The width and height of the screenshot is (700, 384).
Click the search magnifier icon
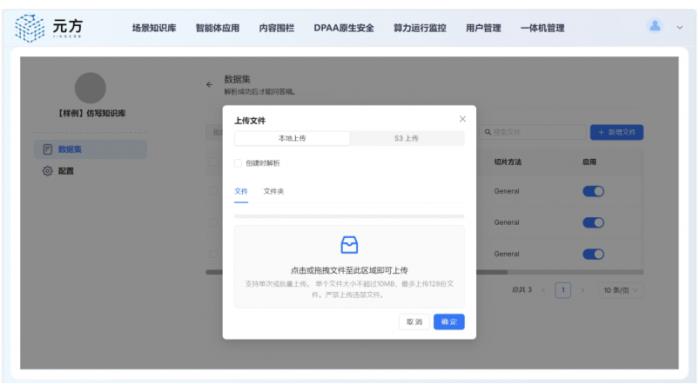pyautogui.click(x=488, y=132)
